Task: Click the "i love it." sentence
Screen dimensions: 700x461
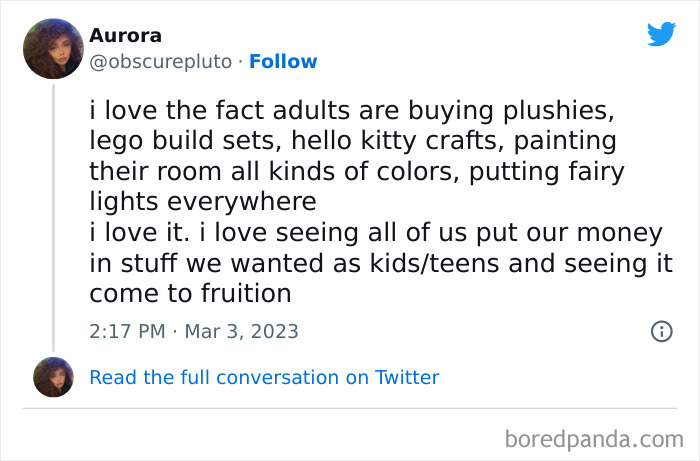Action: (x=136, y=233)
